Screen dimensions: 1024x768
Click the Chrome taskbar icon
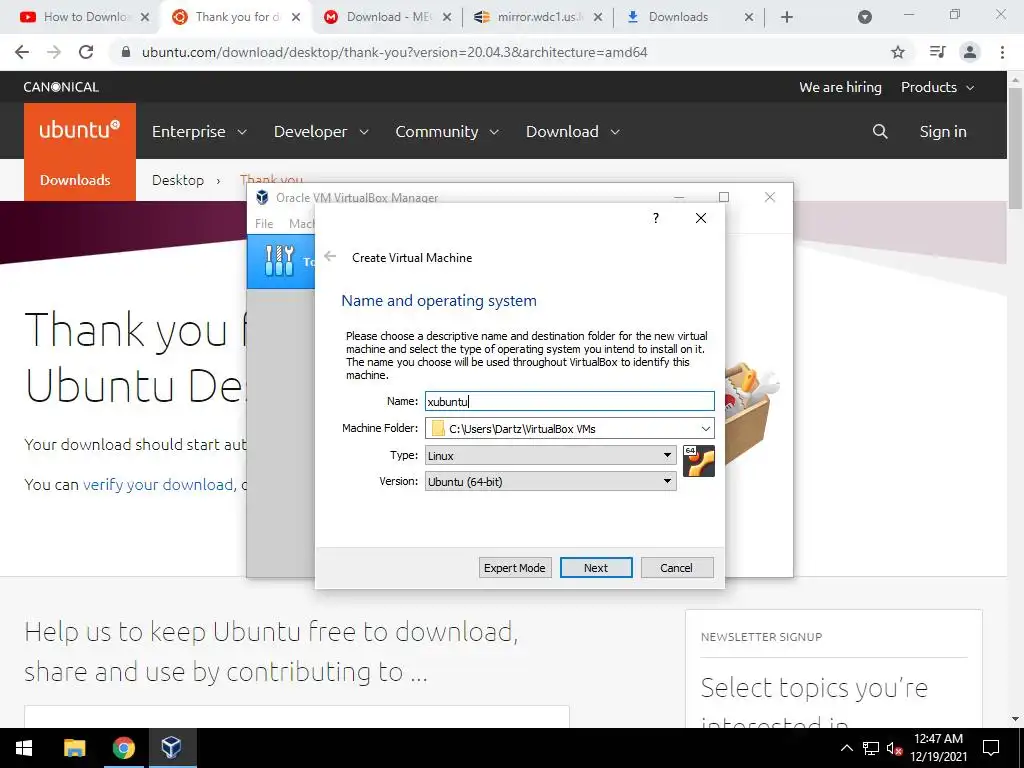123,748
